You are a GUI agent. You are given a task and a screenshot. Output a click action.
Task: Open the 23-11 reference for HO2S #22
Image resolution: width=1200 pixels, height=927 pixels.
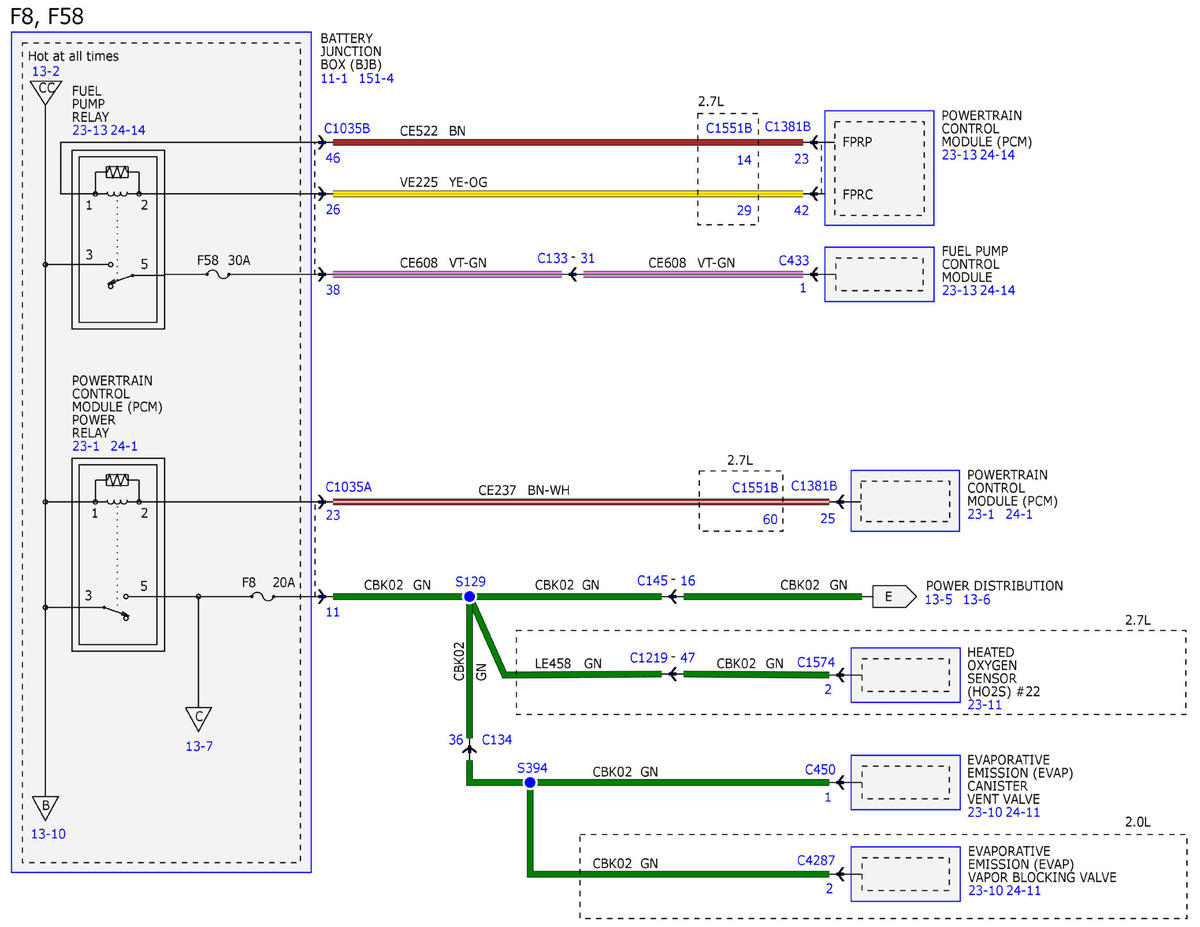[x=982, y=704]
